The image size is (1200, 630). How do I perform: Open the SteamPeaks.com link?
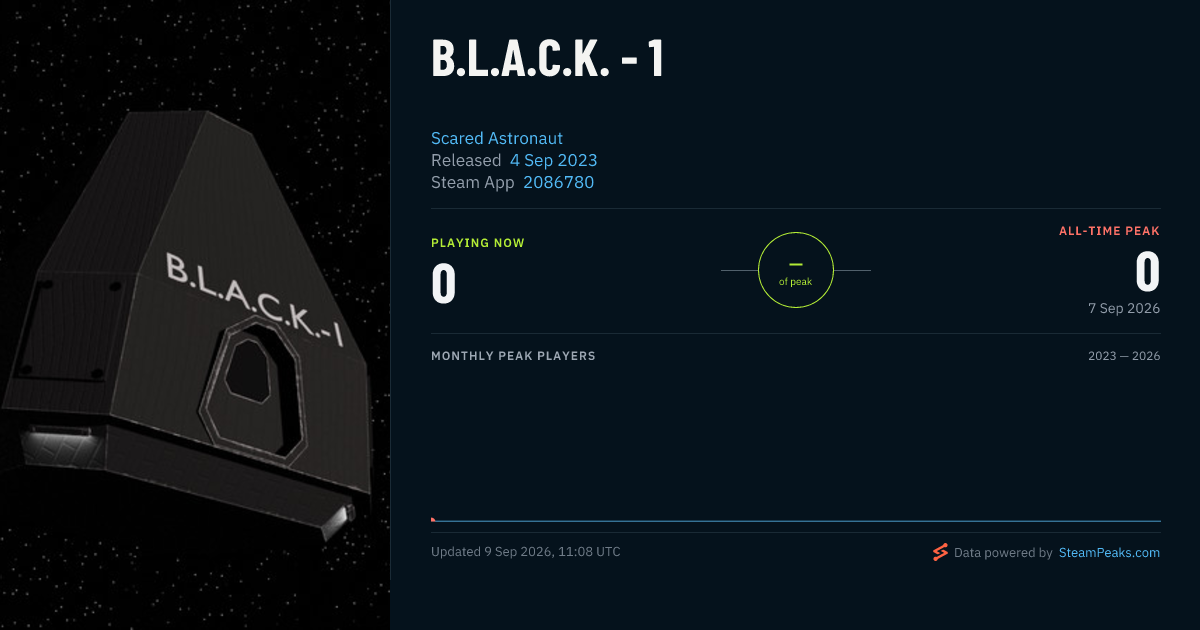tap(1109, 552)
